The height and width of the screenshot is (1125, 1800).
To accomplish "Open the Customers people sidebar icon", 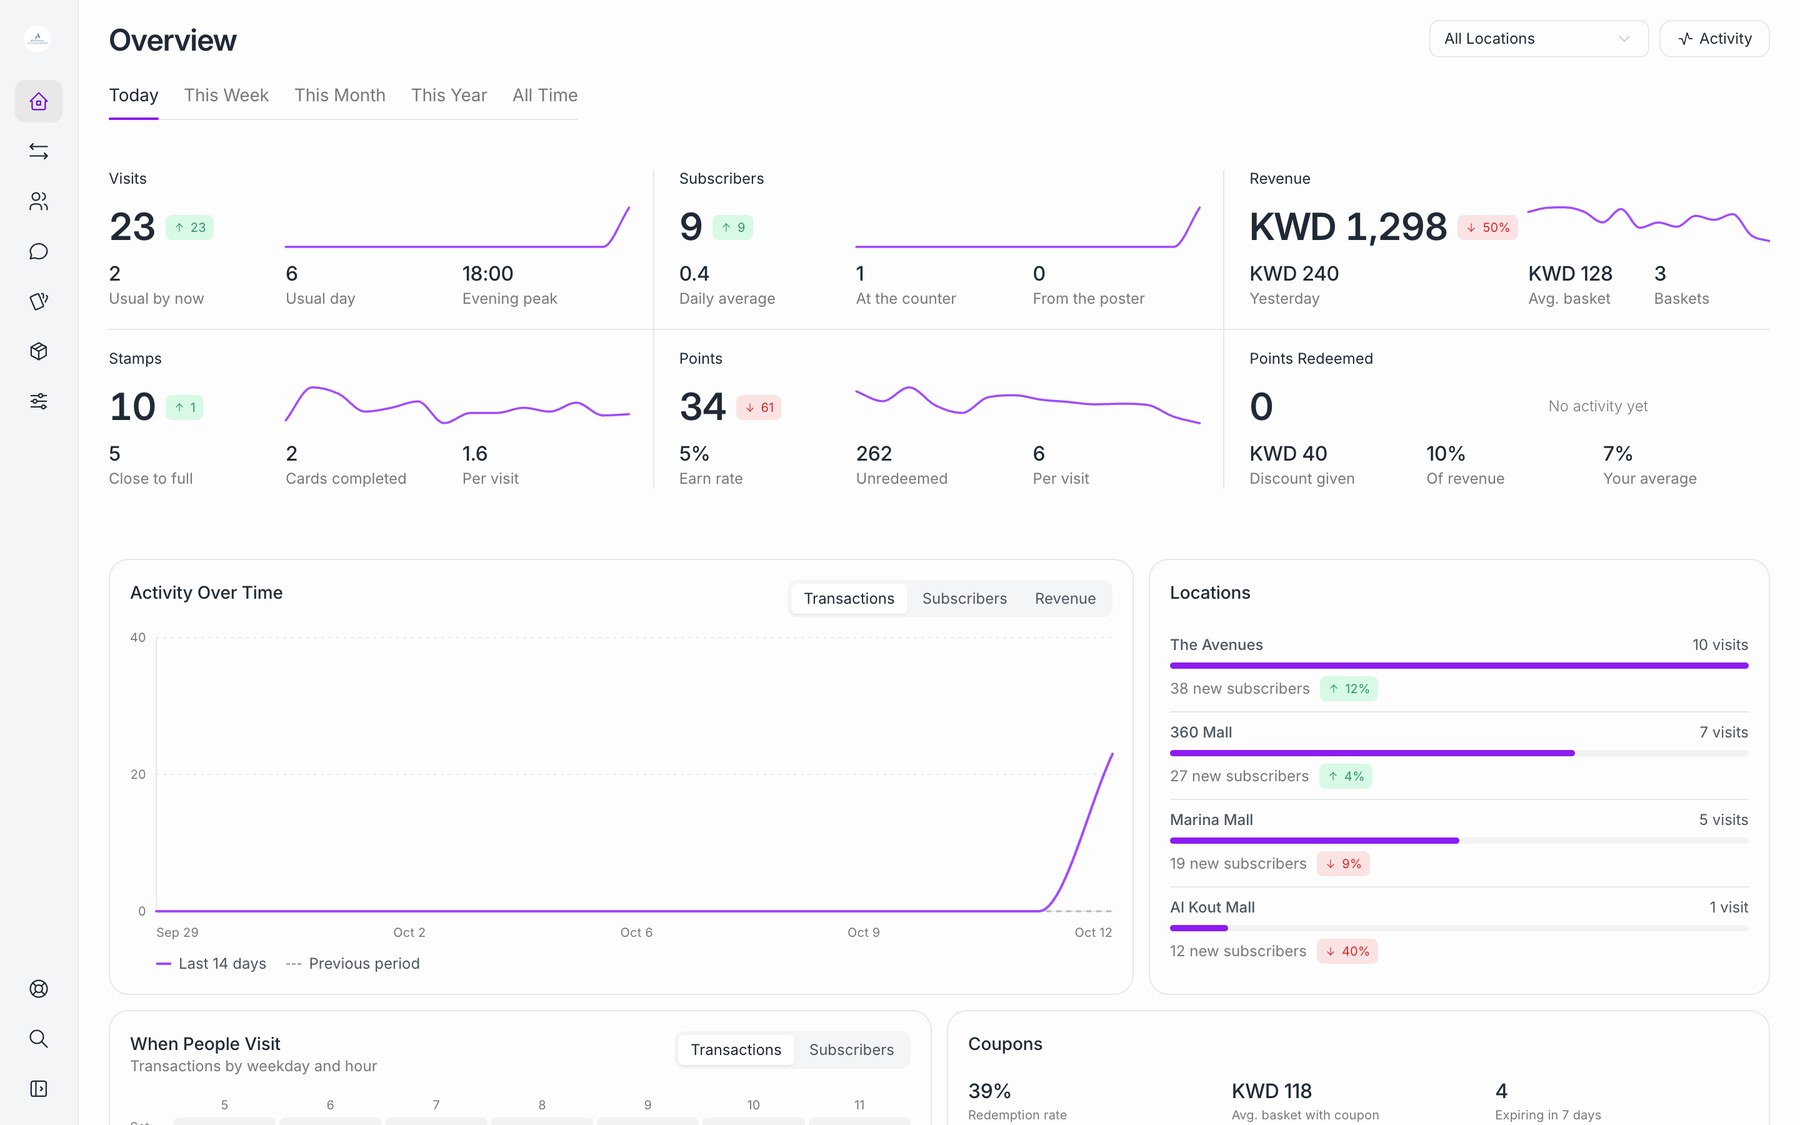I will [x=38, y=202].
